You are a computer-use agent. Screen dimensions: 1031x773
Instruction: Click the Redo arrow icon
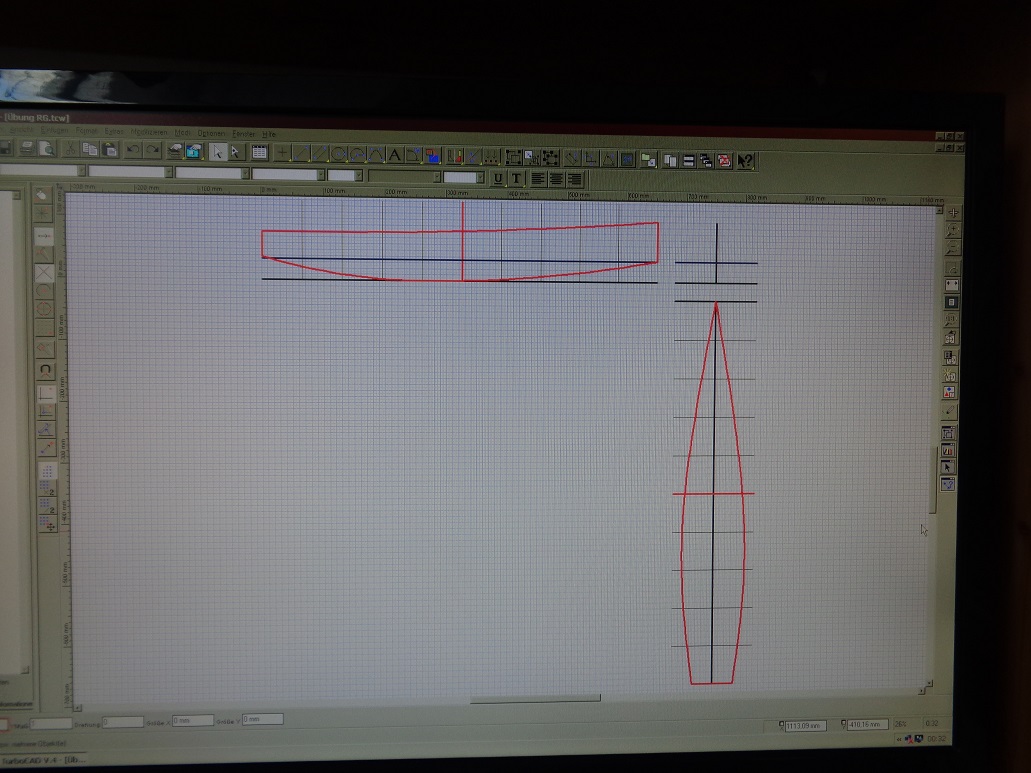coord(152,150)
